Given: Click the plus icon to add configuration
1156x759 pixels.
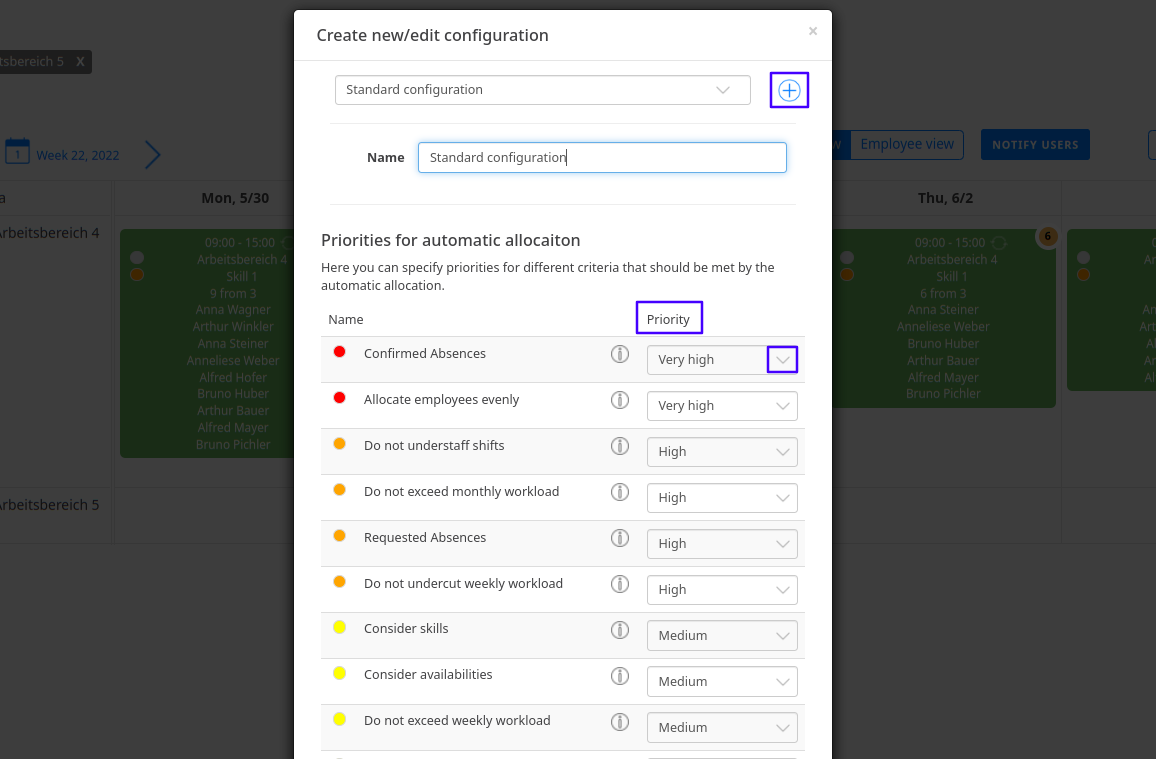Looking at the screenshot, I should [789, 91].
